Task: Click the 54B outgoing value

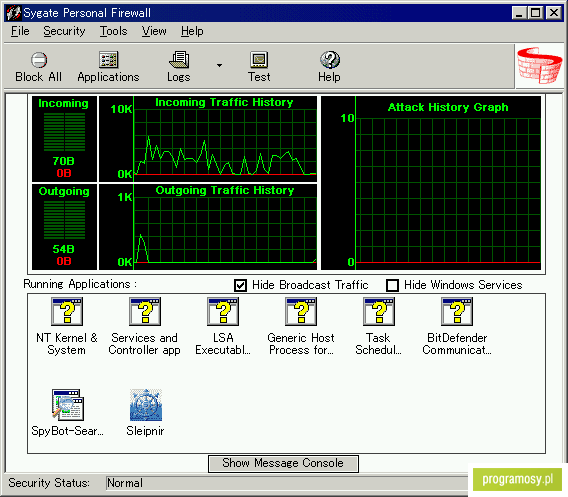Action: [63, 249]
